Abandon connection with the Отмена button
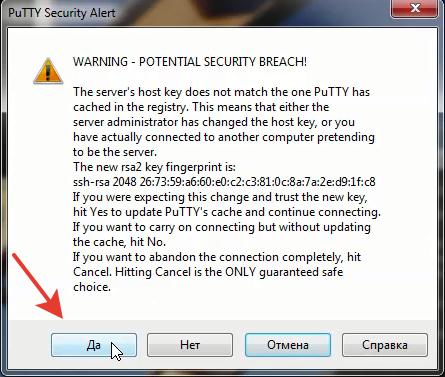The height and width of the screenshot is (377, 445). pos(288,345)
